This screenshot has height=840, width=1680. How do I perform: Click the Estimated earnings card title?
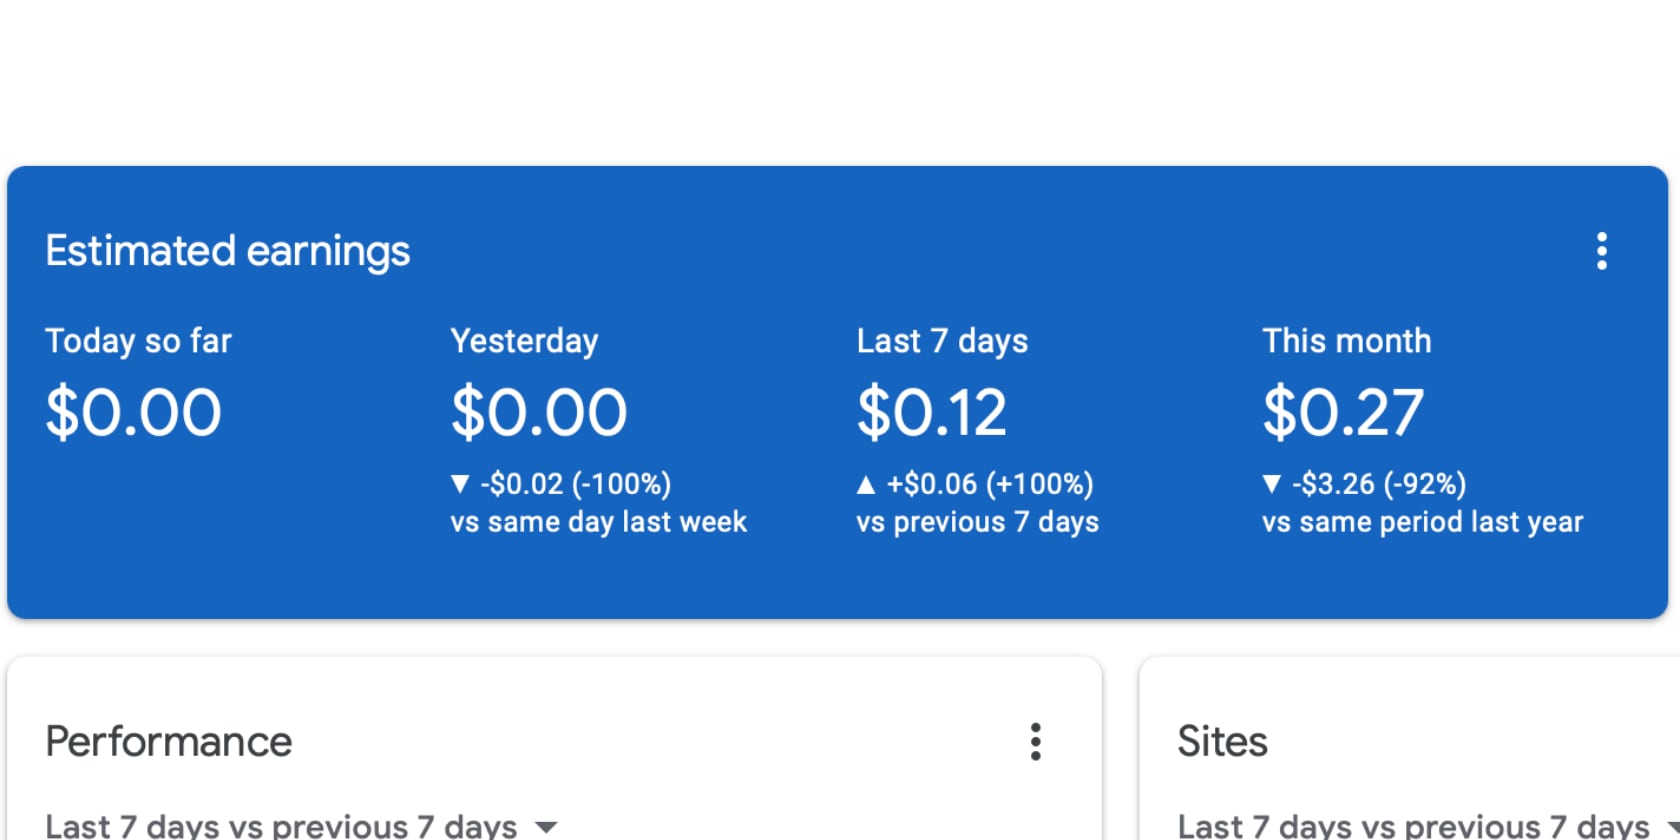[x=227, y=252]
